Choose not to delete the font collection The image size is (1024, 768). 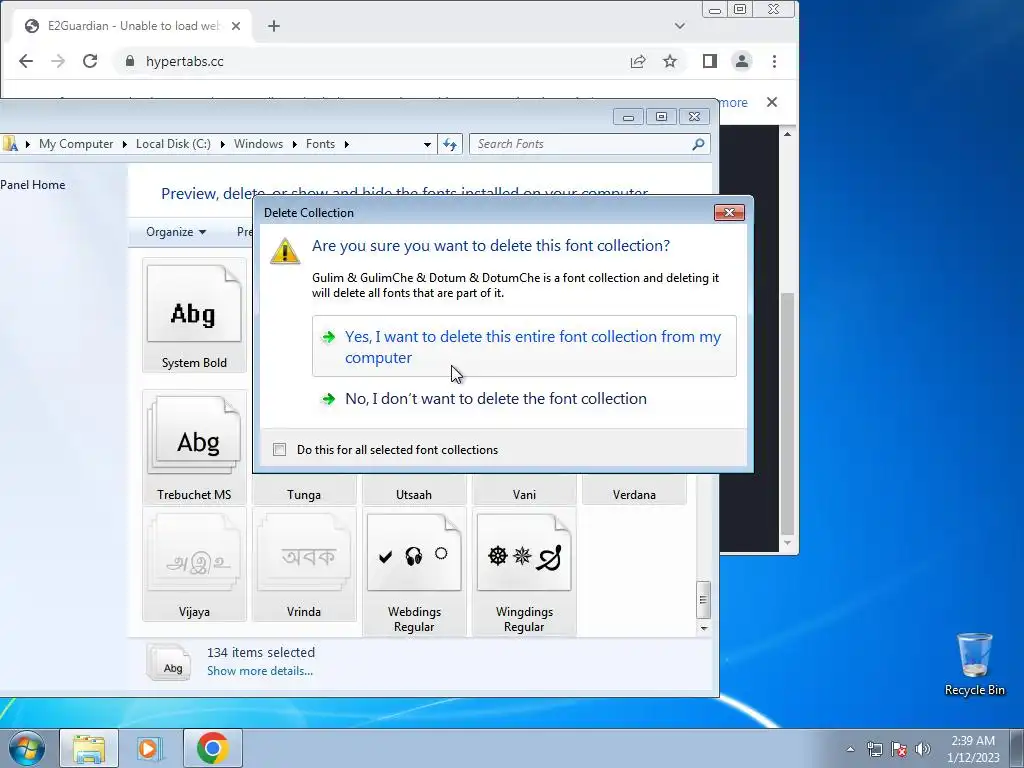point(495,398)
